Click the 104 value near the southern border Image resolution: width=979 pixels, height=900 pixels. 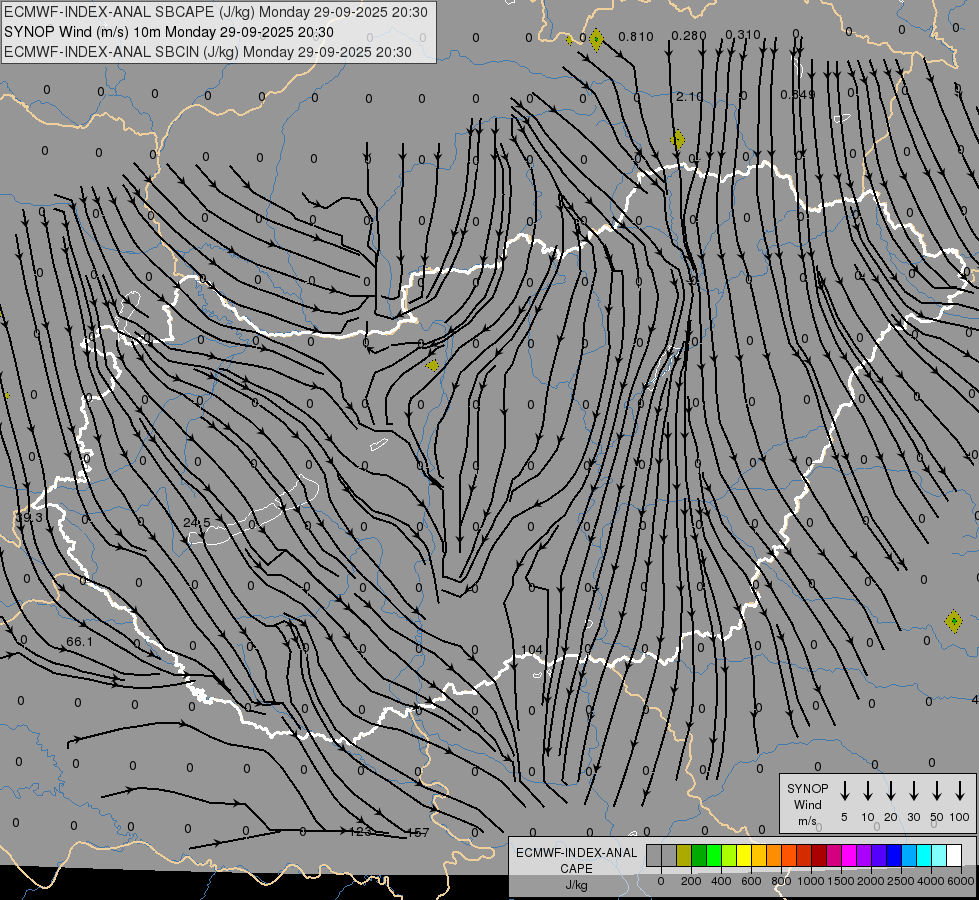pyautogui.click(x=532, y=650)
